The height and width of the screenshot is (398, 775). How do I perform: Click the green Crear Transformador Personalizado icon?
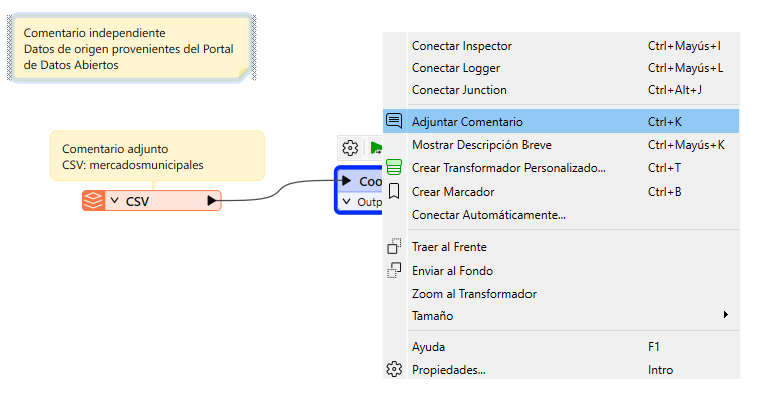394,167
